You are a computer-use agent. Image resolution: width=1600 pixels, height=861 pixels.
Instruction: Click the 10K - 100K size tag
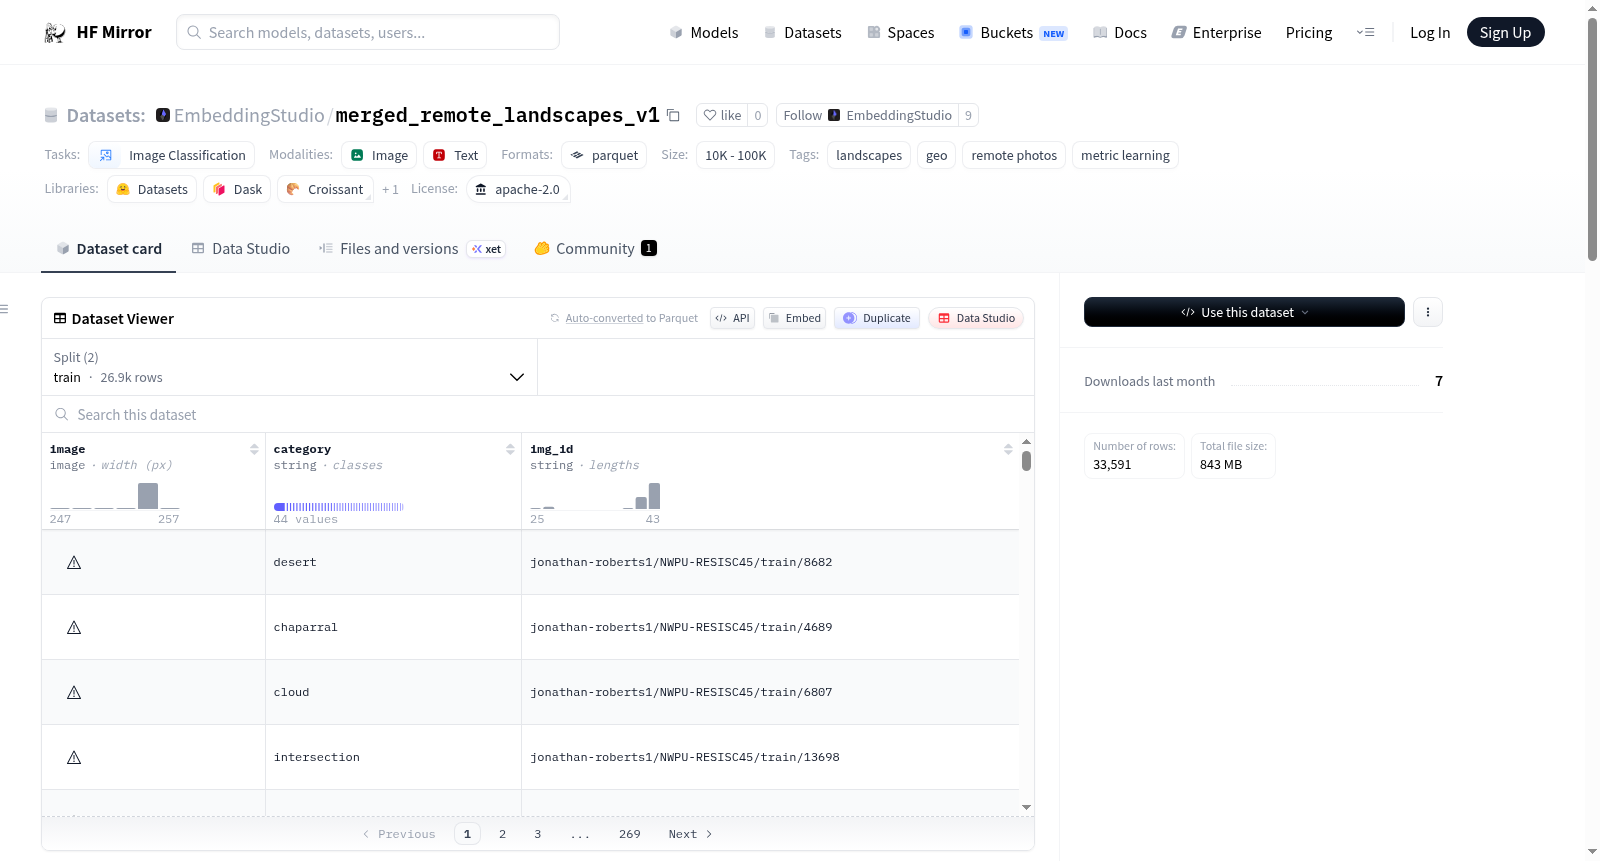[x=736, y=156]
